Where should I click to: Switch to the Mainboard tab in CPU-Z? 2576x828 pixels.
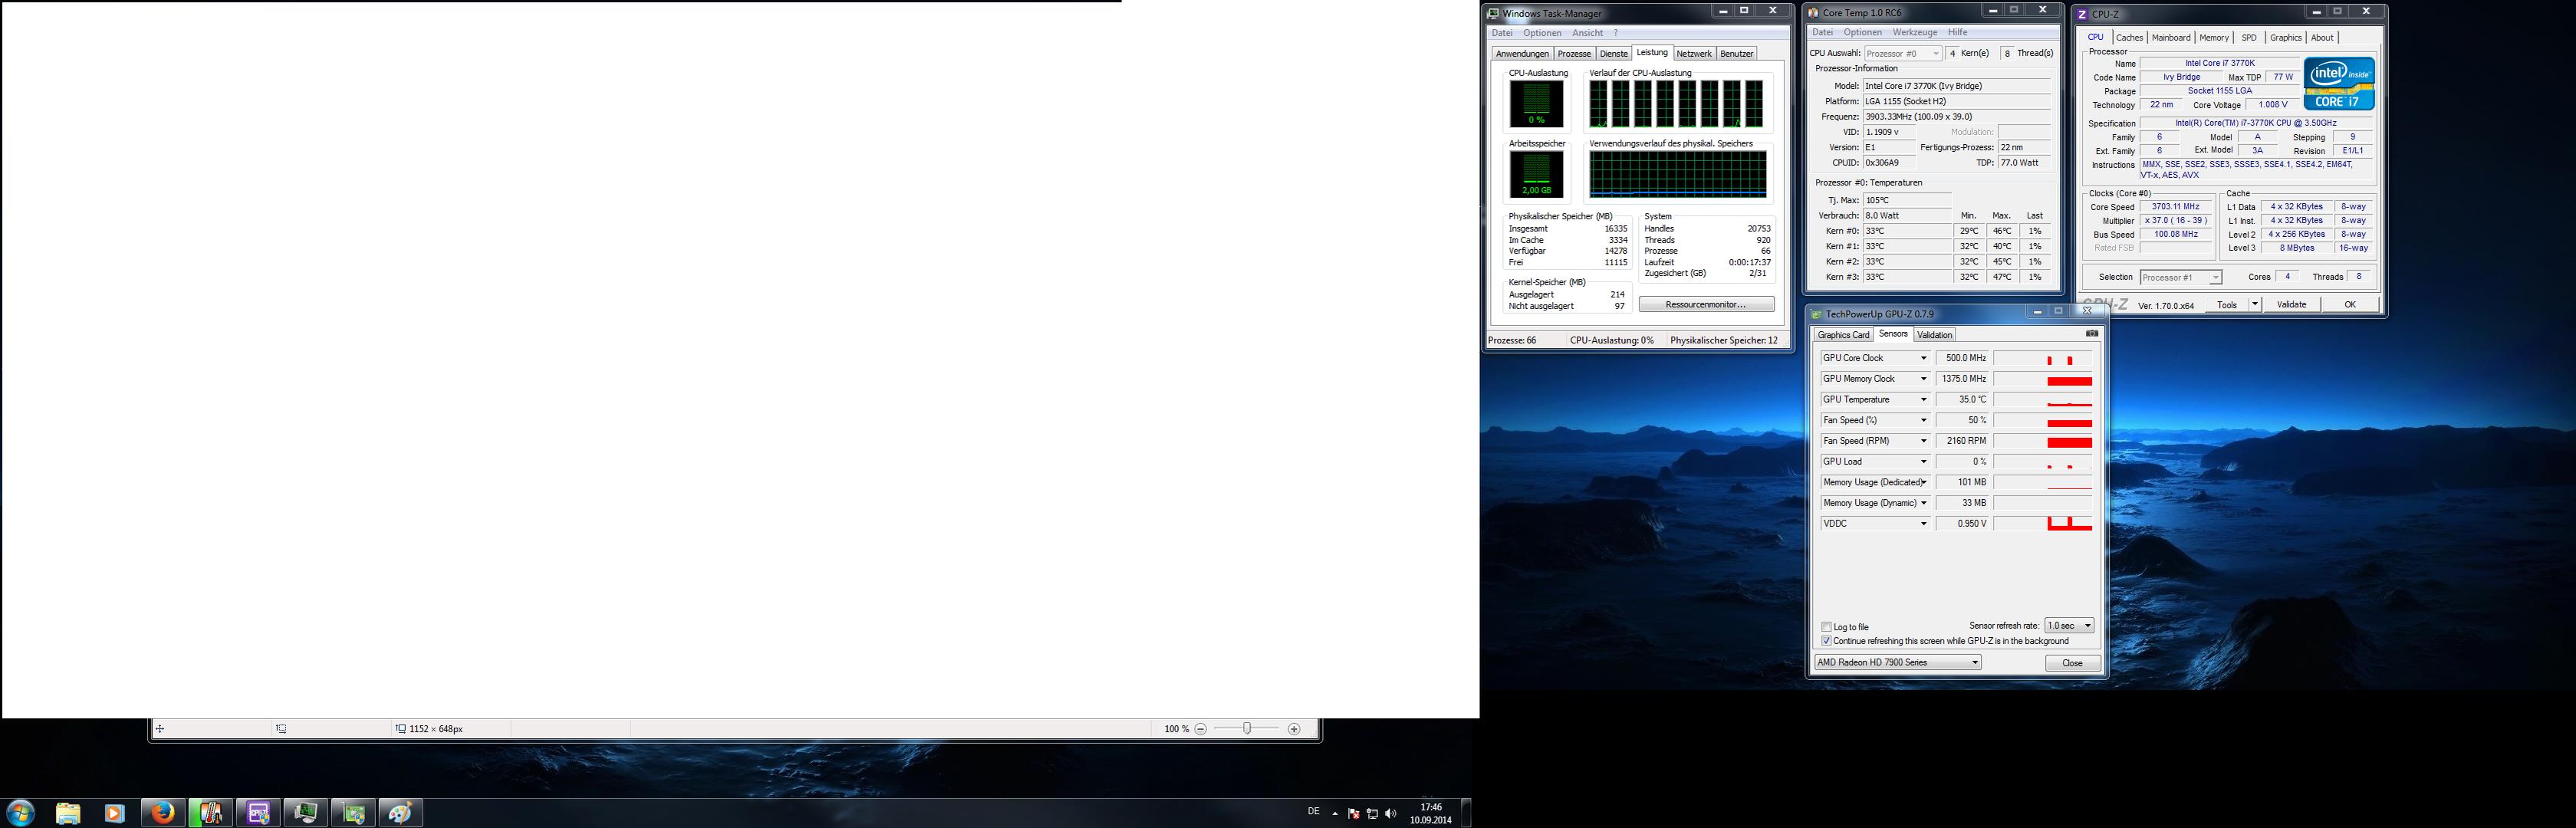coord(2170,38)
